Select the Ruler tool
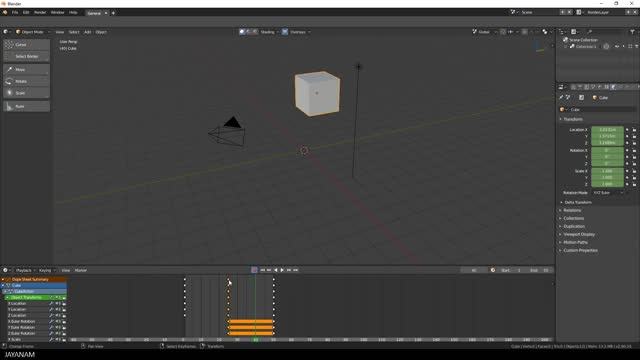 point(27,106)
